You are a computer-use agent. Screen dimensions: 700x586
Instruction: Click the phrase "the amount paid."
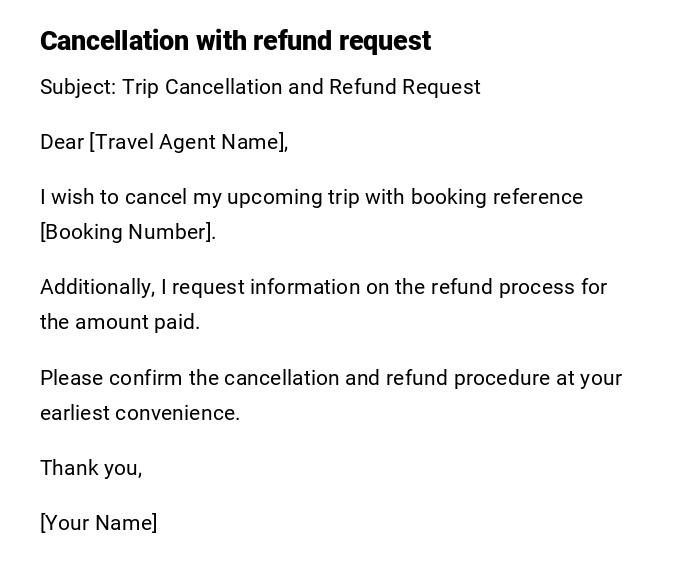point(120,322)
